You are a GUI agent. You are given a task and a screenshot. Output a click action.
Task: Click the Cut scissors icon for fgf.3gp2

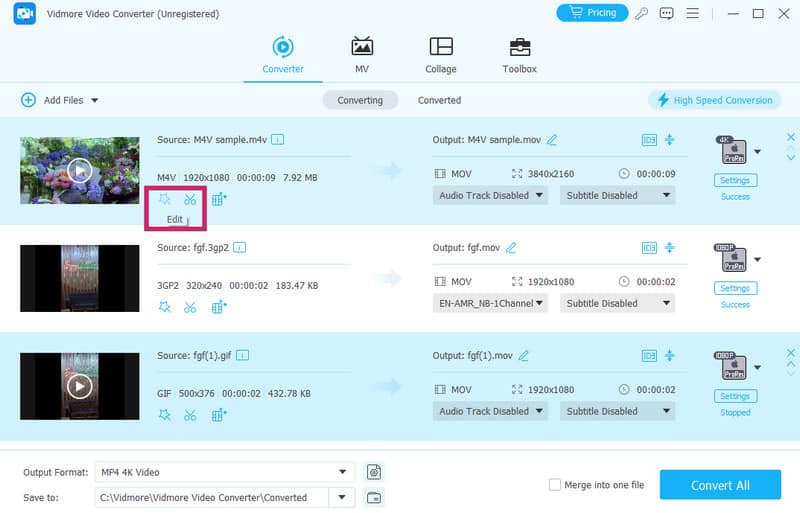[190, 307]
